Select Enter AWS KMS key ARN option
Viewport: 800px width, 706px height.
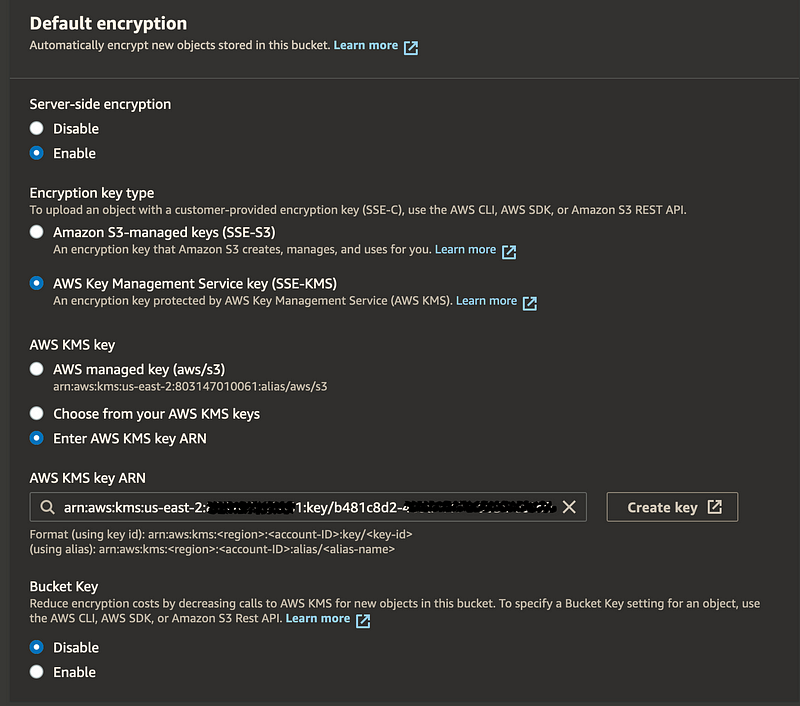[37, 438]
